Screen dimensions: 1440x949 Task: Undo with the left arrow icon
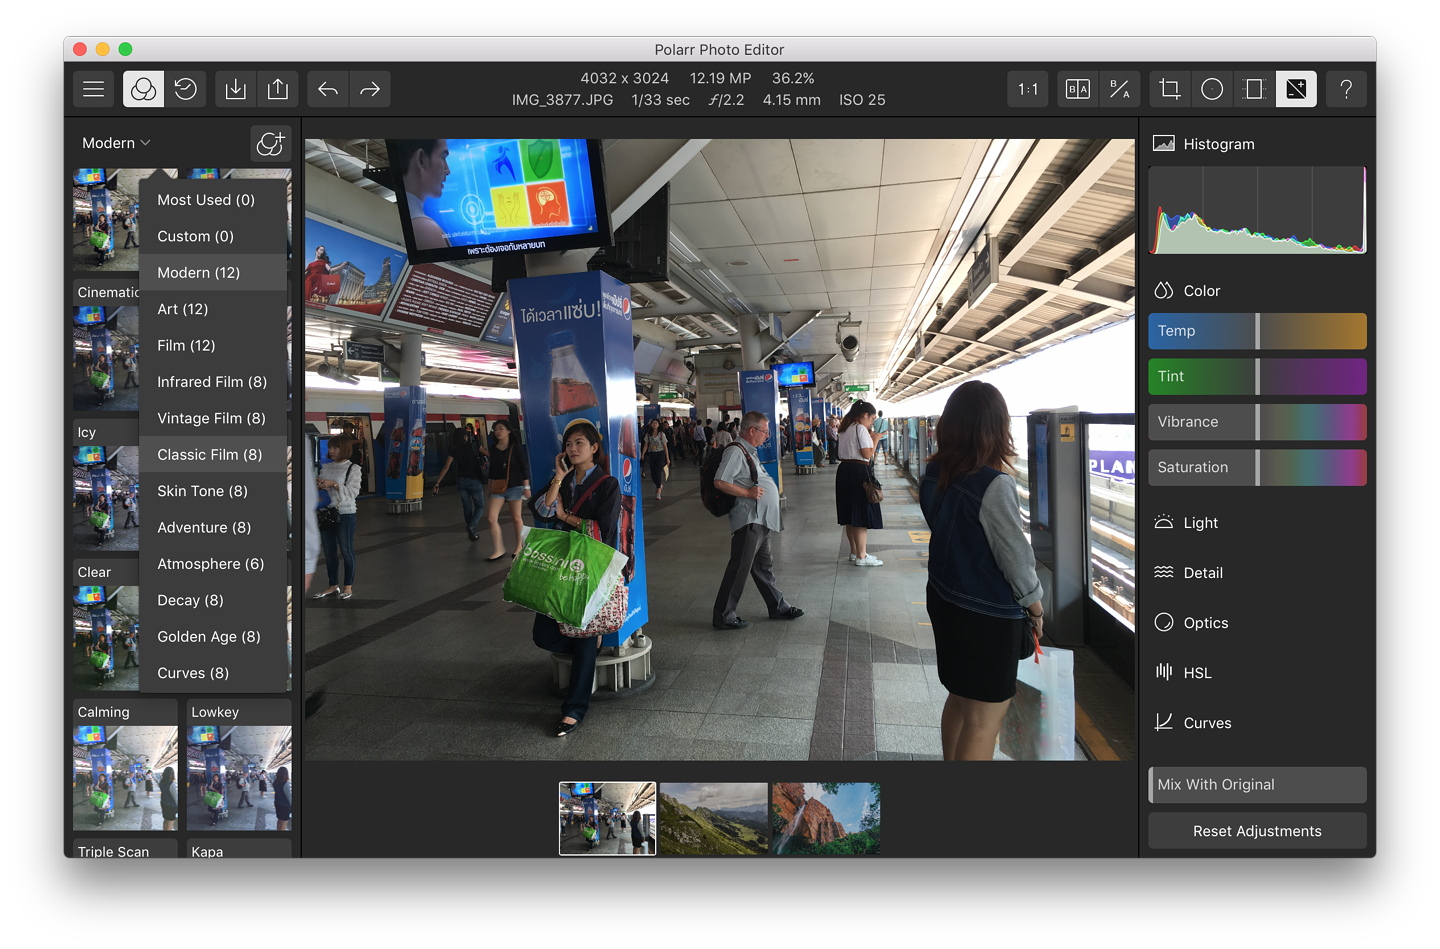pyautogui.click(x=328, y=89)
